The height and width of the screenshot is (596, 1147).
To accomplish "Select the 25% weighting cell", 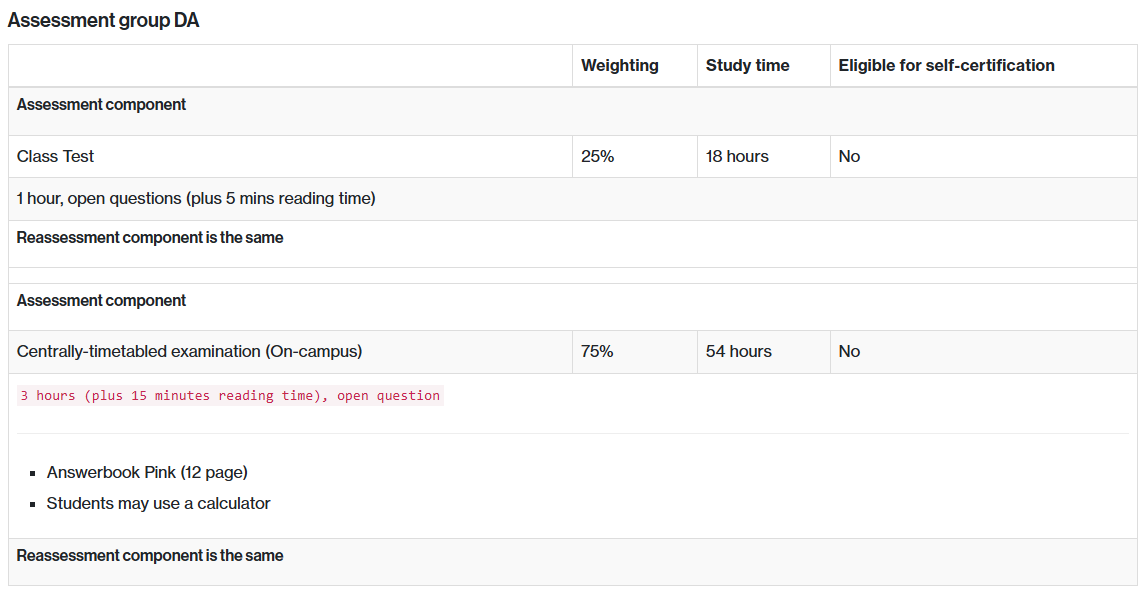I will pos(598,157).
